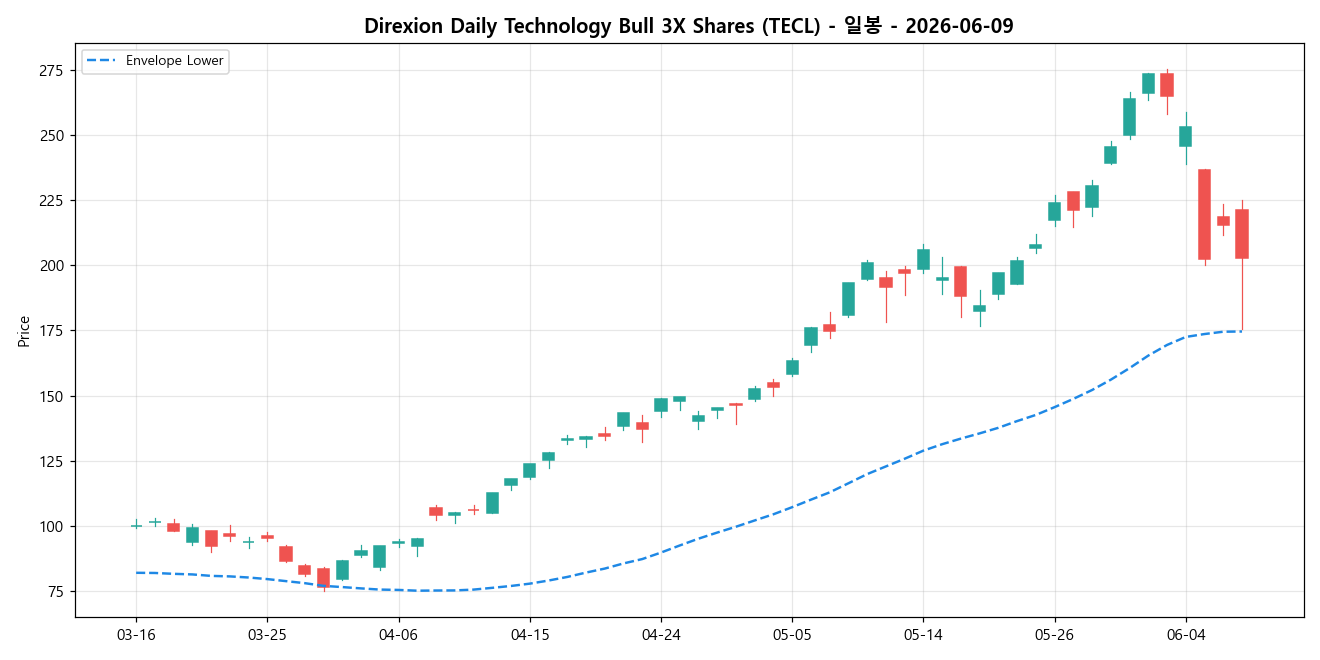The width and height of the screenshot is (1320, 660).
Task: Click the 03-16 date label
Action: pyautogui.click(x=136, y=635)
